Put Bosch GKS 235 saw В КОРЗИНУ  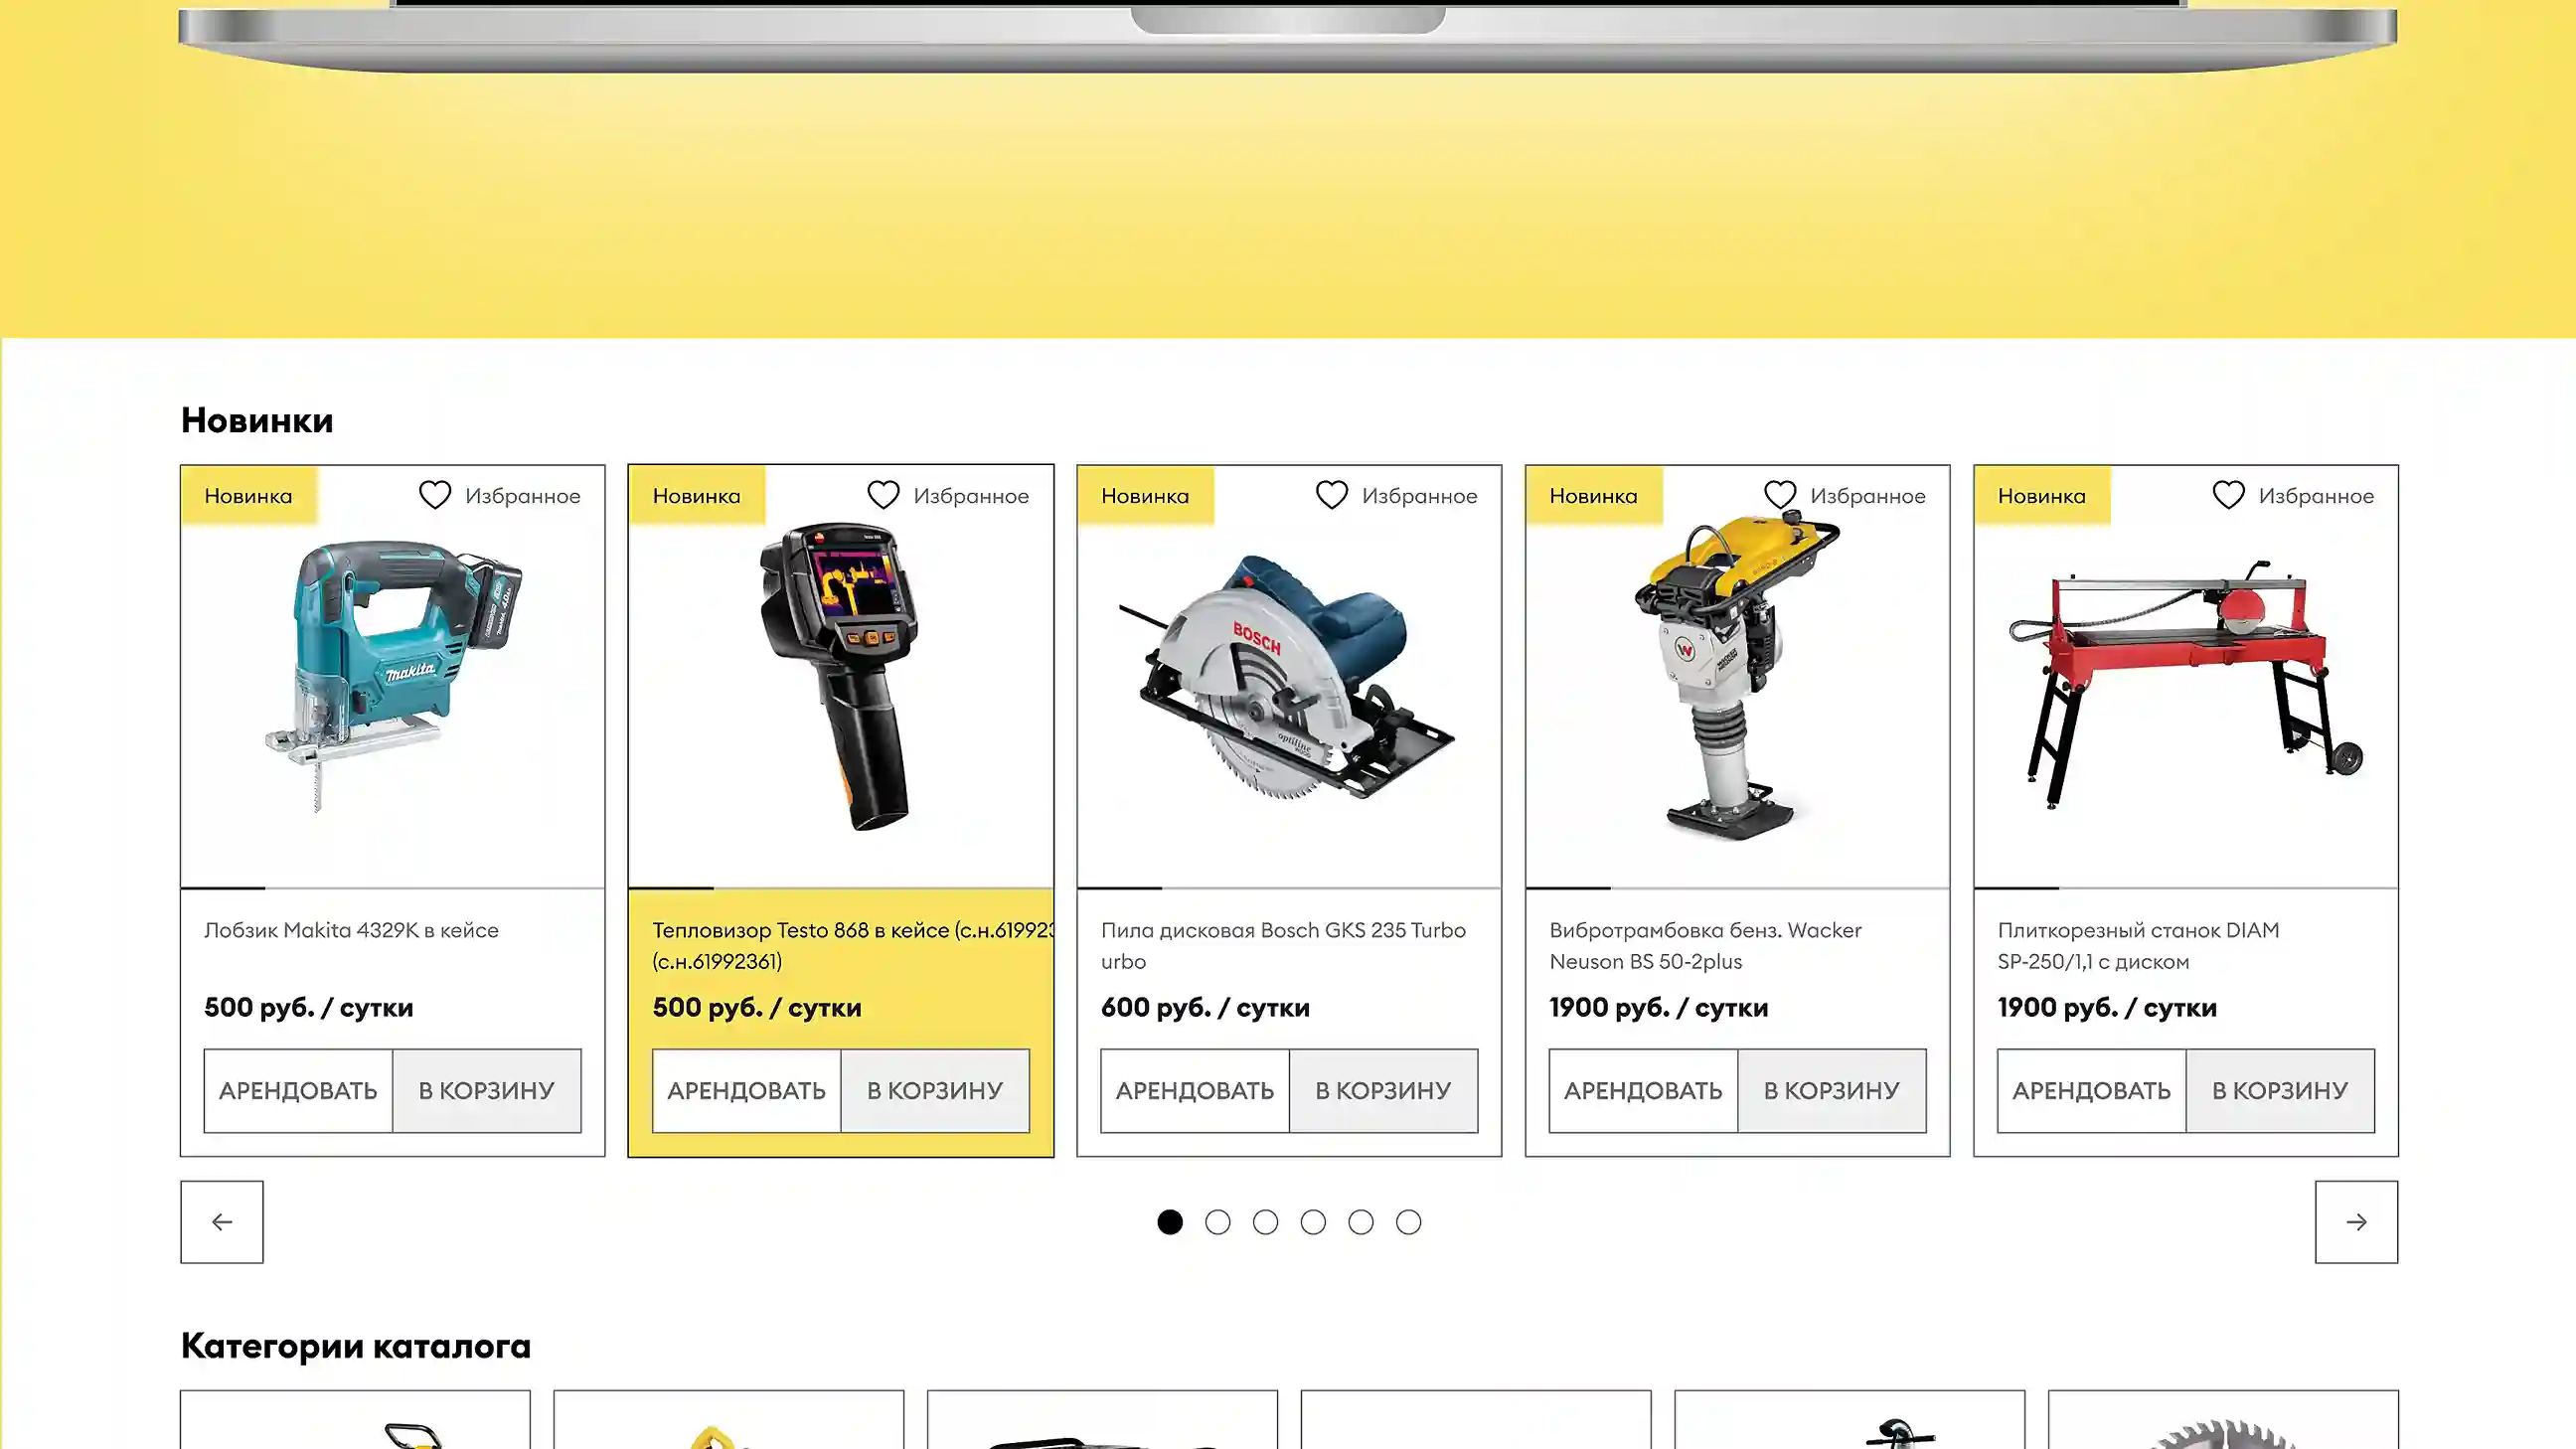1384,1091
